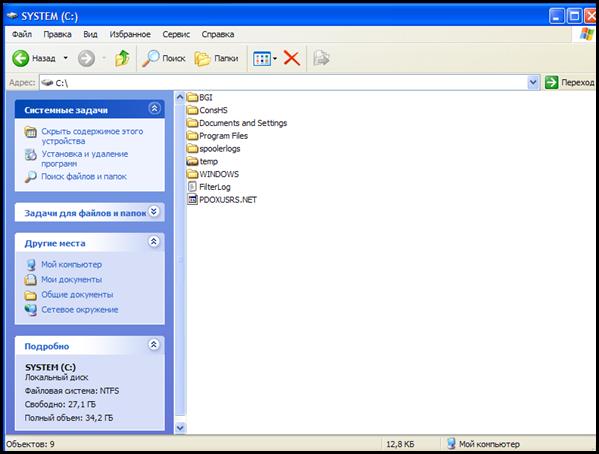This screenshot has width=599, height=454.
Task: Open the Назад history dropdown arrow
Action: point(65,58)
